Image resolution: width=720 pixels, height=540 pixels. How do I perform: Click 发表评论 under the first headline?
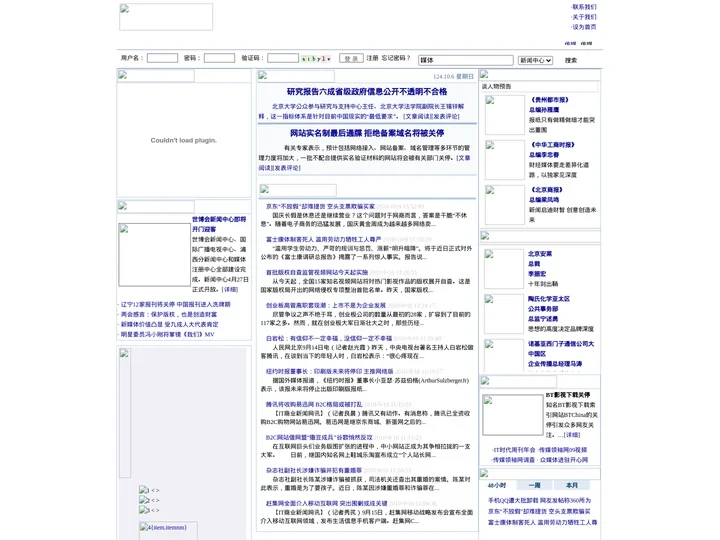coord(445,117)
